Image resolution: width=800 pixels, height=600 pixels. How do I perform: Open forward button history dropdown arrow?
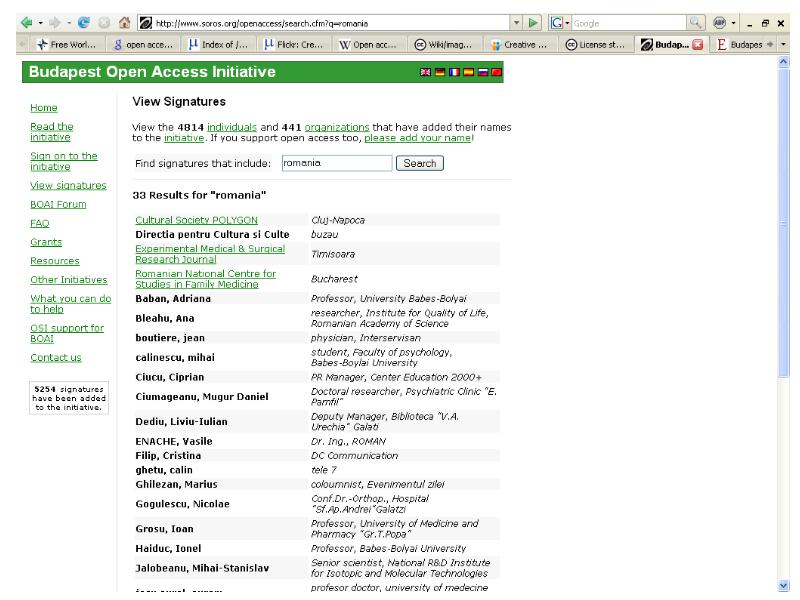pyautogui.click(x=68, y=23)
